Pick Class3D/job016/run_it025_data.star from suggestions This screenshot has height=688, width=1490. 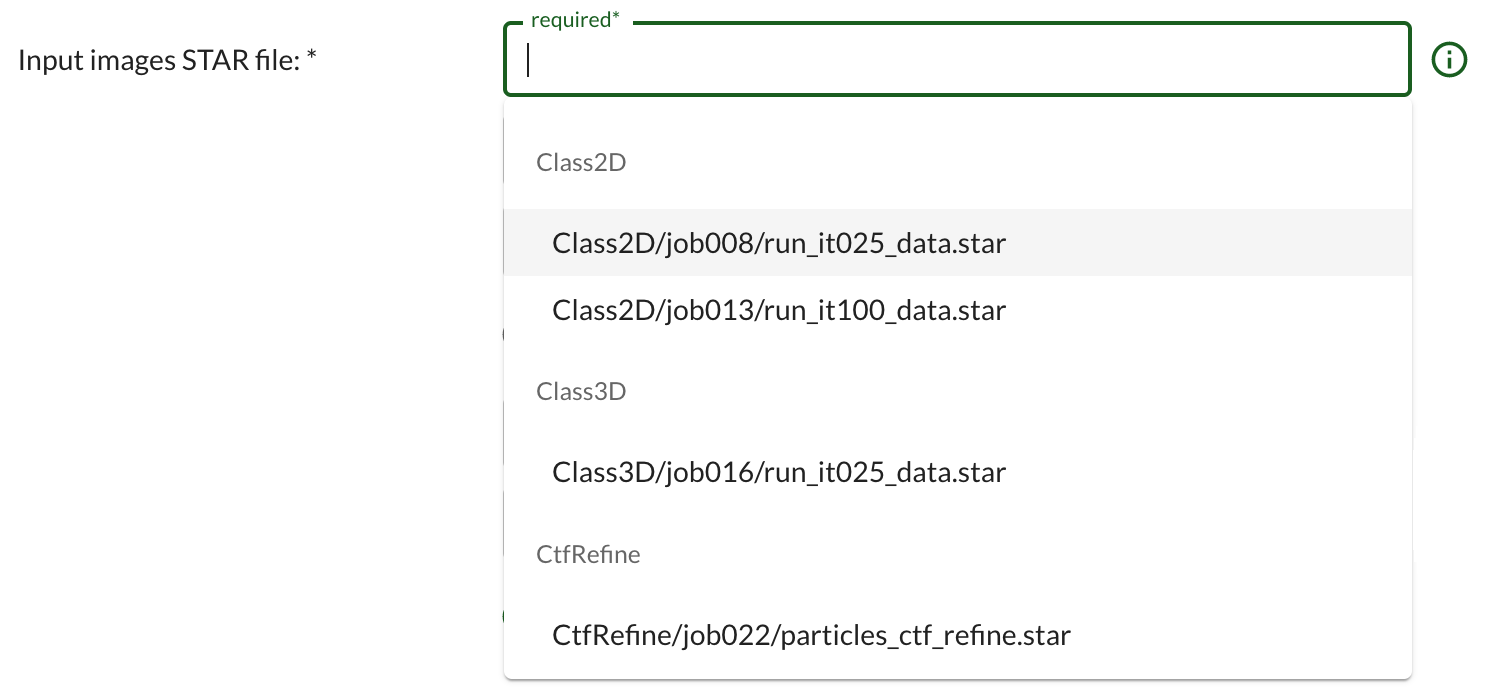tap(778, 471)
